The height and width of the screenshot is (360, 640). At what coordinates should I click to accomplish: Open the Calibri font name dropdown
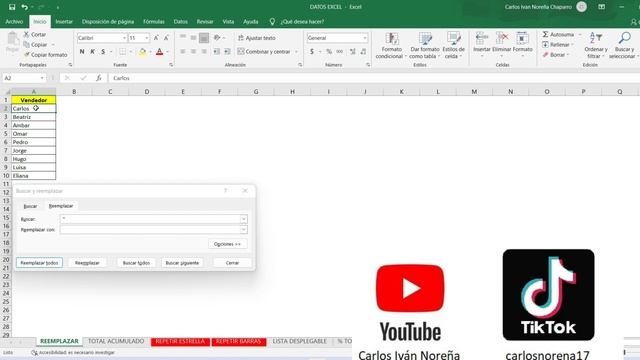point(124,38)
